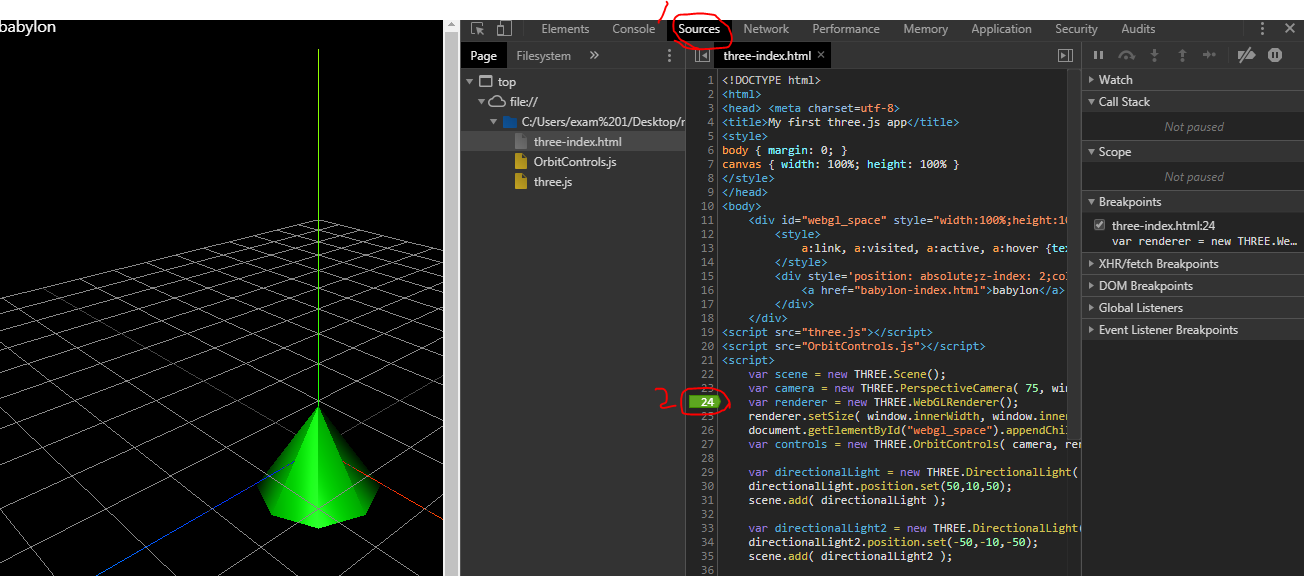Select the Page navigator tab
This screenshot has height=576, width=1304.
pos(484,56)
